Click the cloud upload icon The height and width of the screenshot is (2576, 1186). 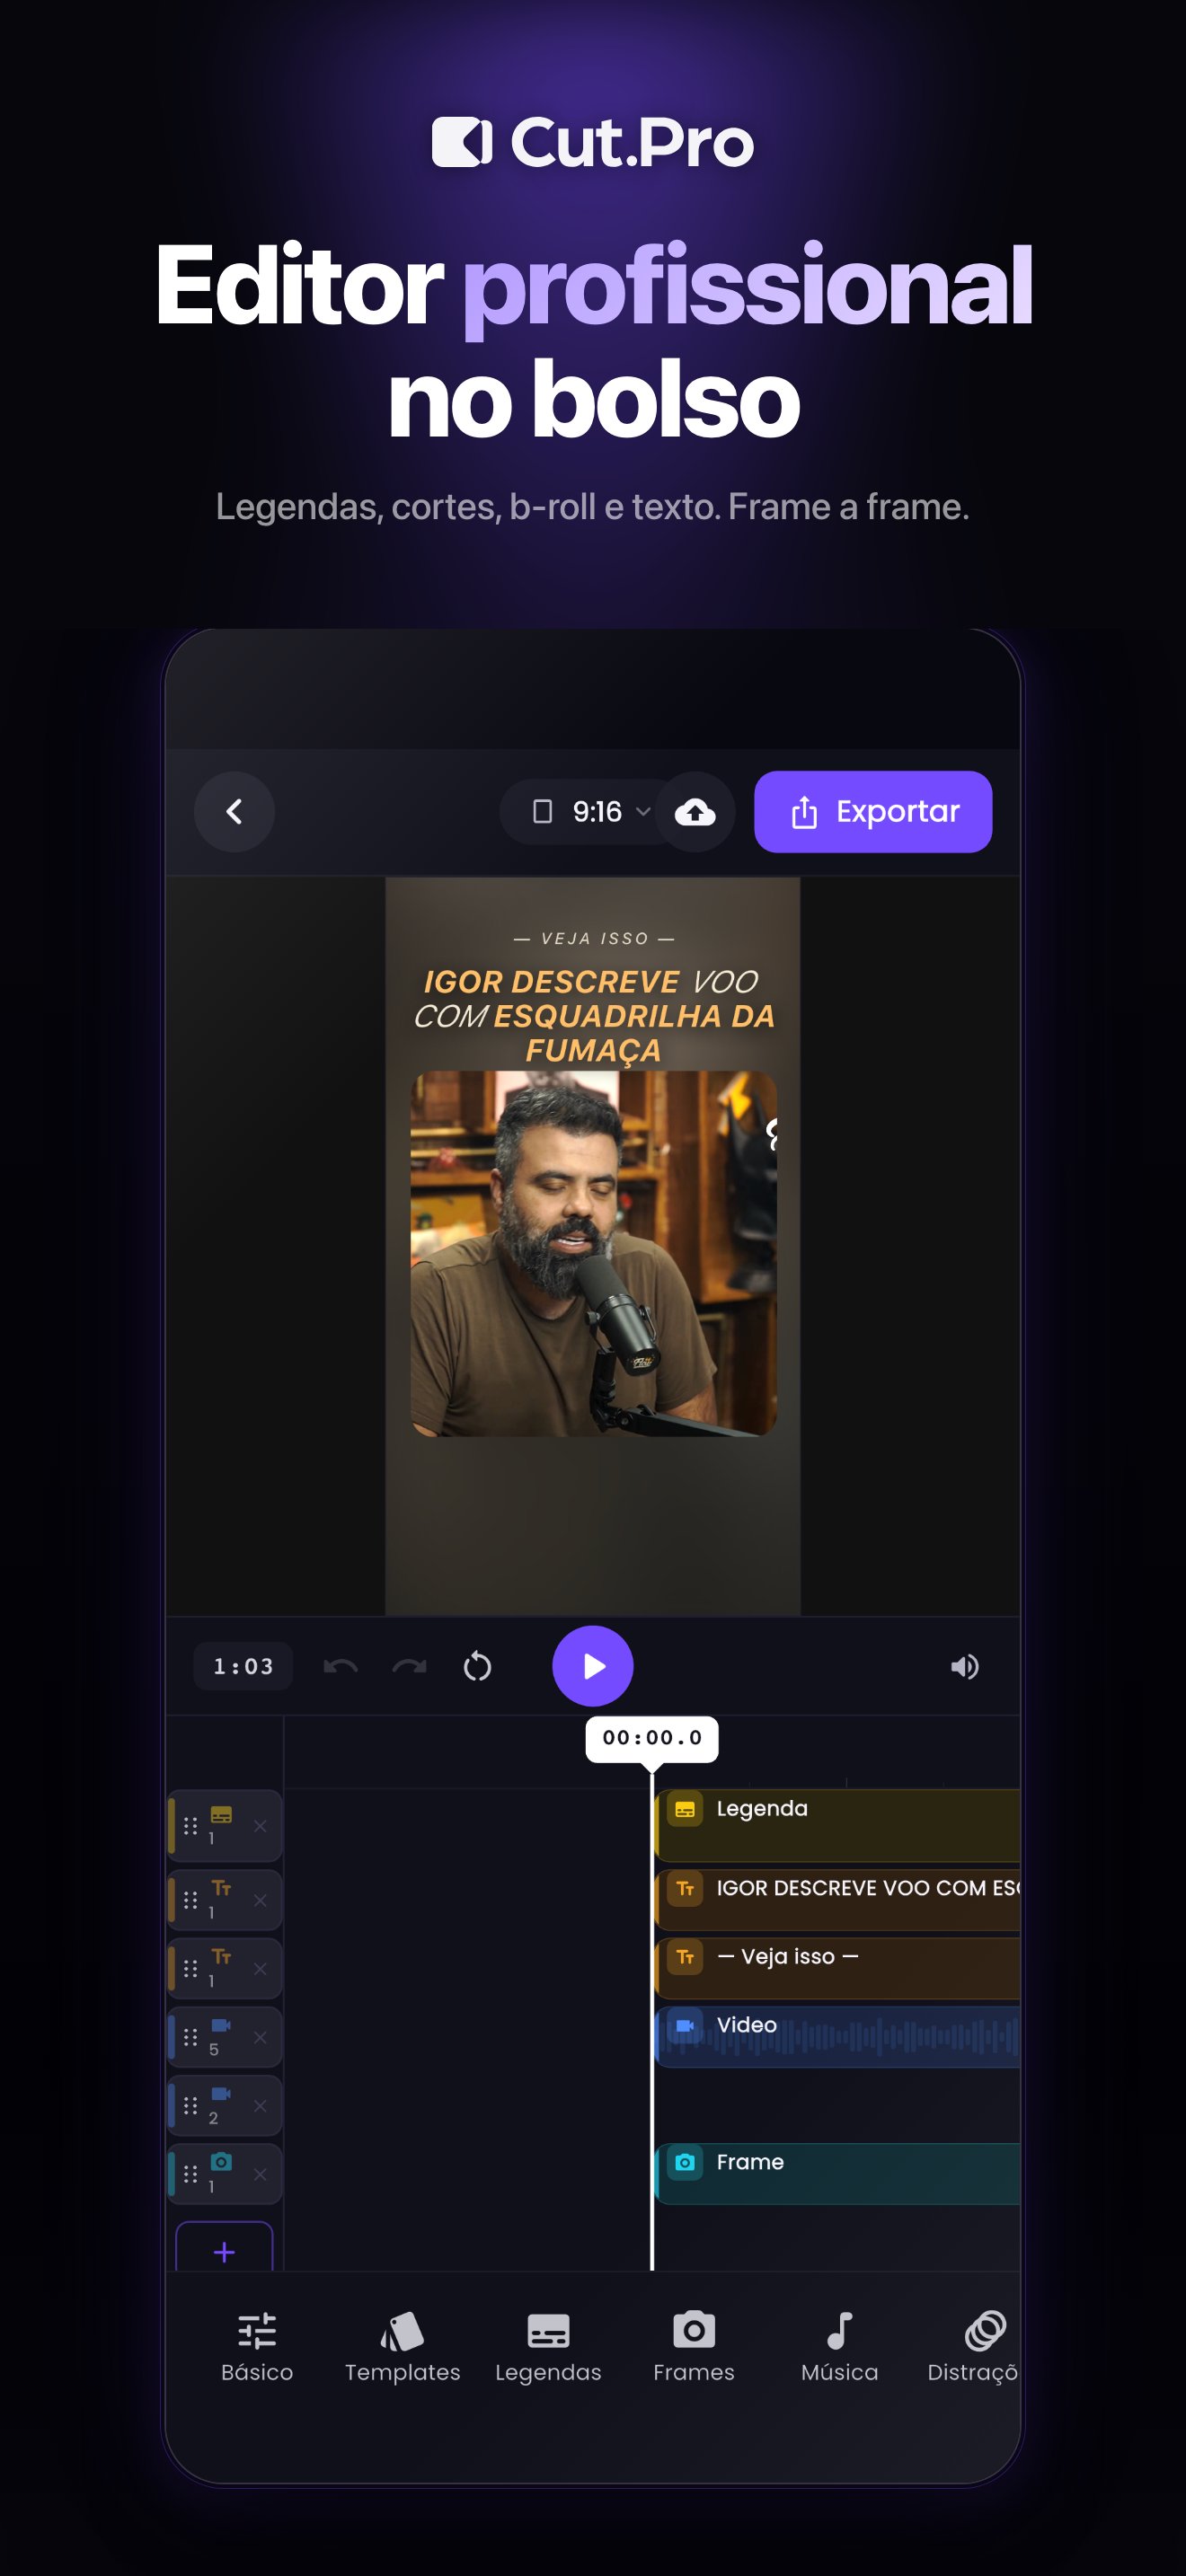[x=695, y=811]
